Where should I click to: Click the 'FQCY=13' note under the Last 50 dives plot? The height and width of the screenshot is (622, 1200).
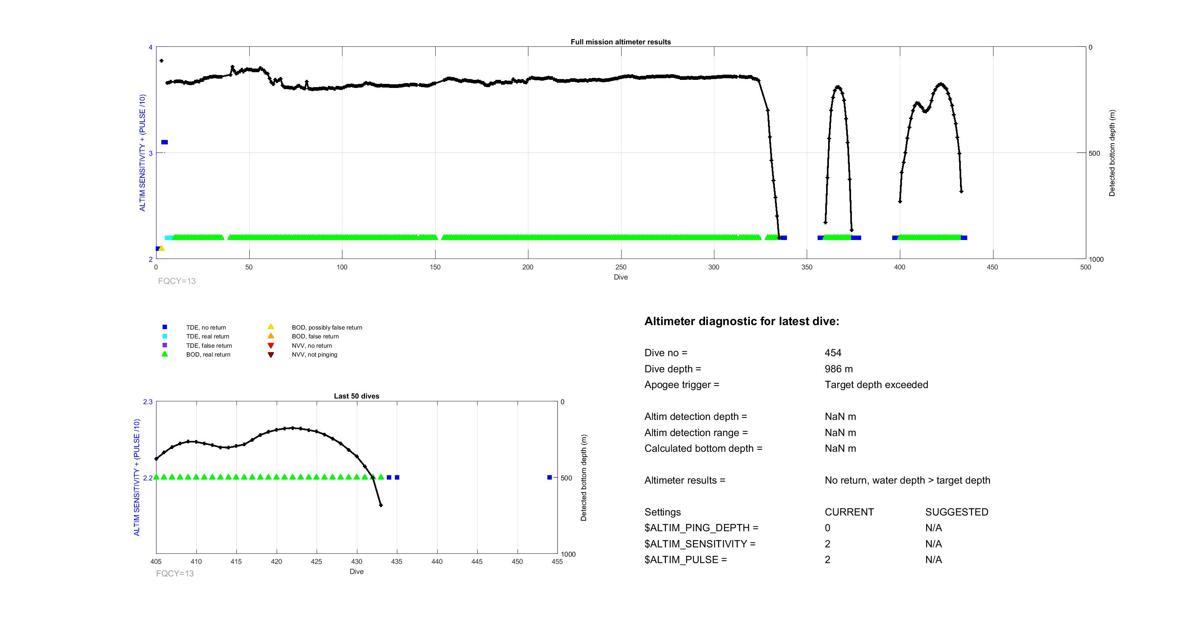tap(175, 574)
